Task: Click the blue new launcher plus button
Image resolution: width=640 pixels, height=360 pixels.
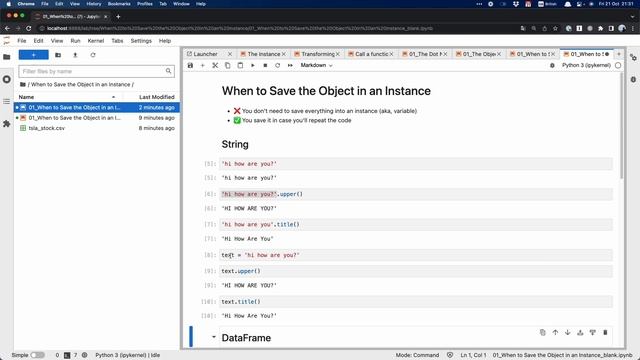Action: pyautogui.click(x=33, y=55)
